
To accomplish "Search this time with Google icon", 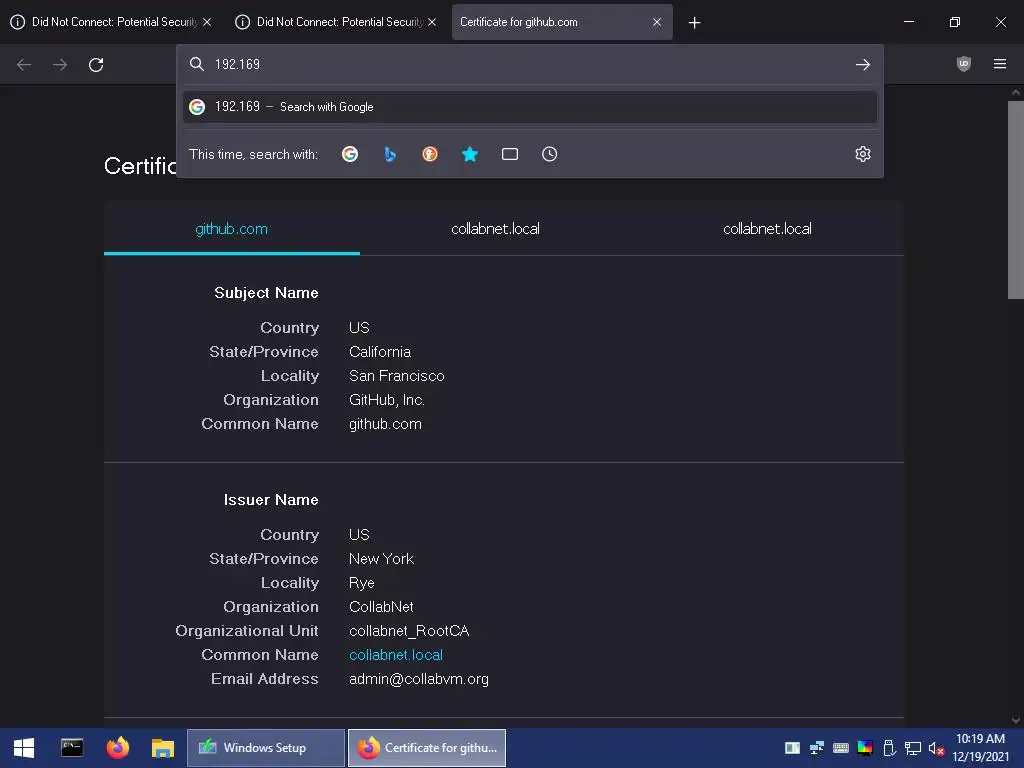I will [x=350, y=154].
